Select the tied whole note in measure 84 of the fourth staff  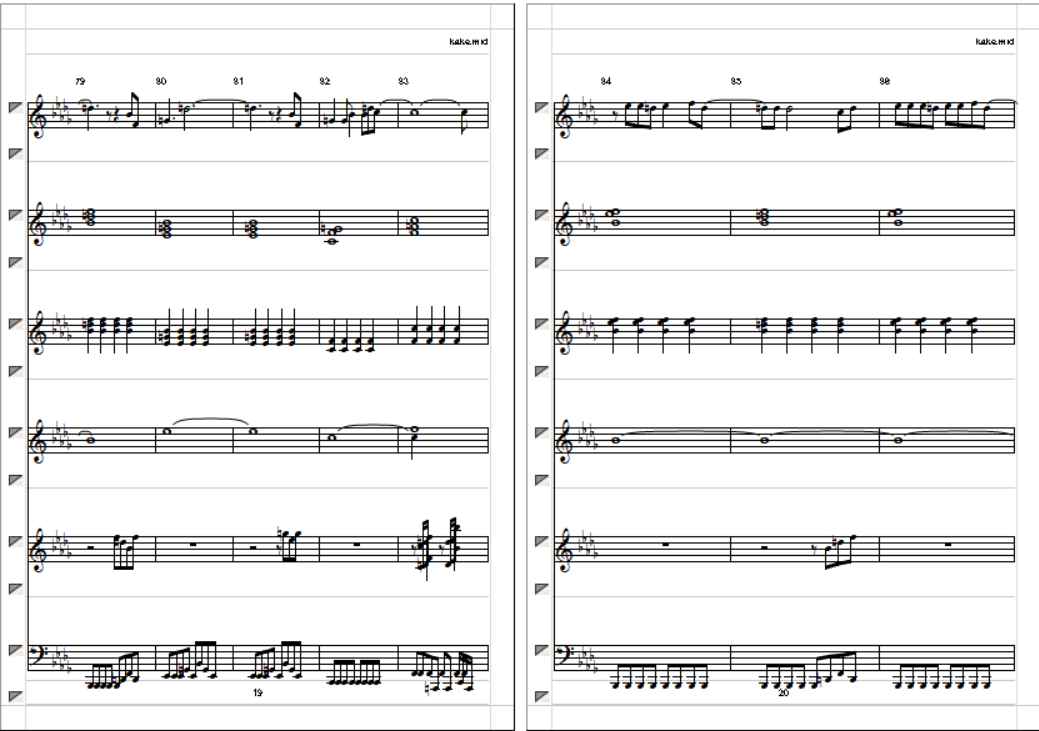617,440
